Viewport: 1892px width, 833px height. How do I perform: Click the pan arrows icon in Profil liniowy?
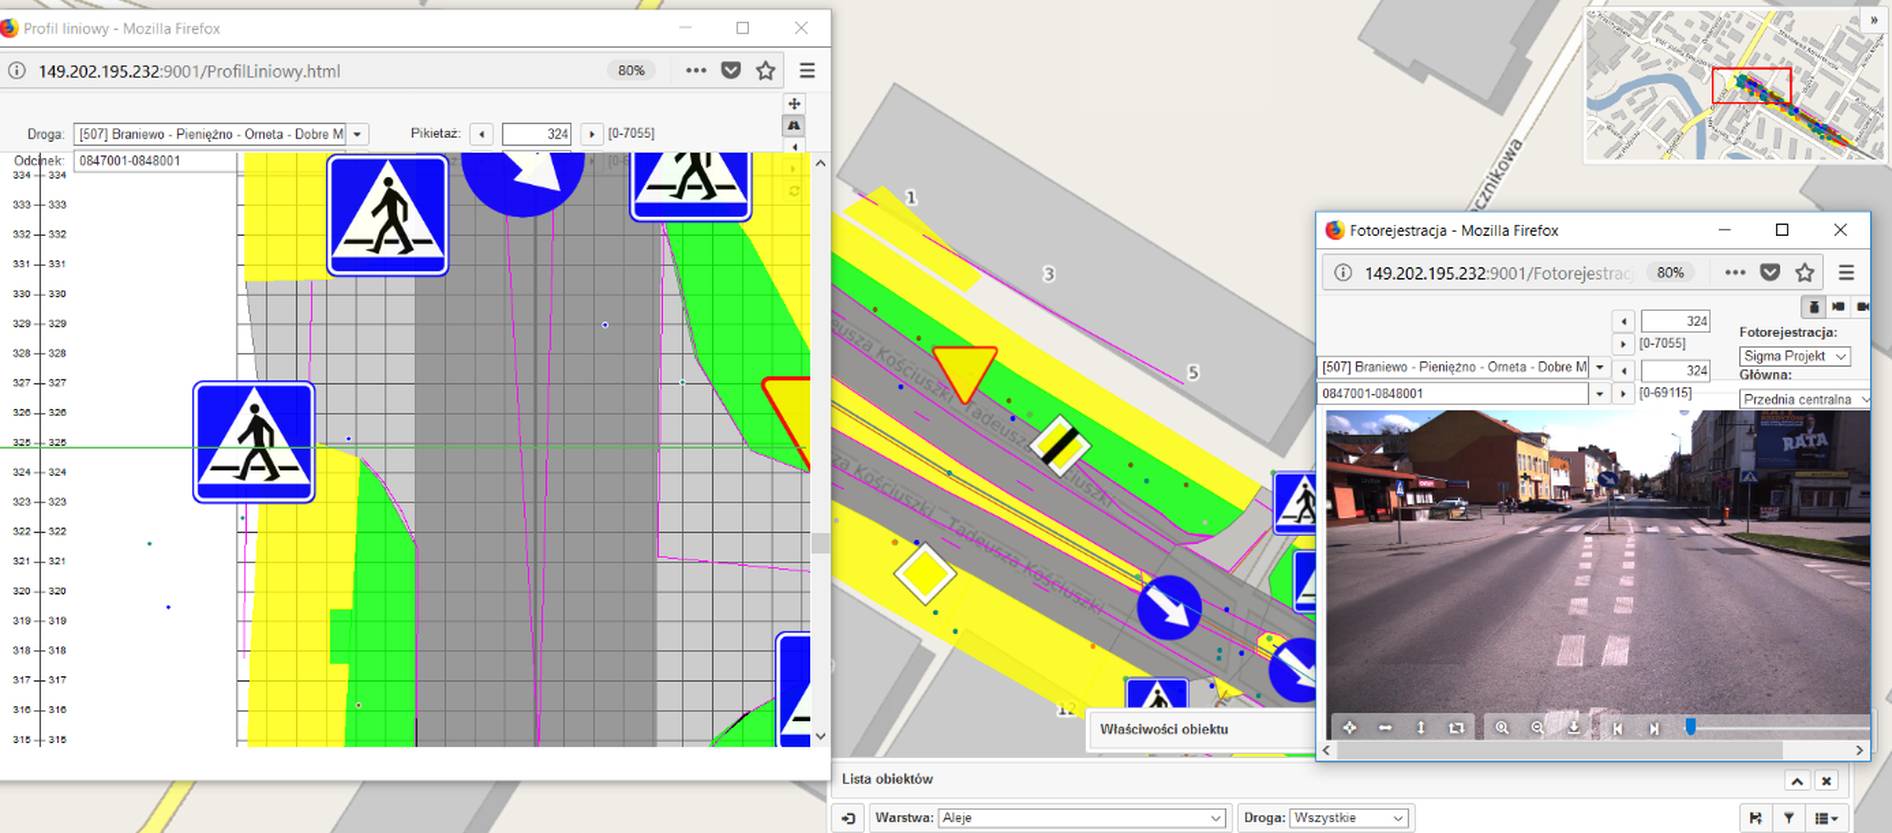point(794,104)
